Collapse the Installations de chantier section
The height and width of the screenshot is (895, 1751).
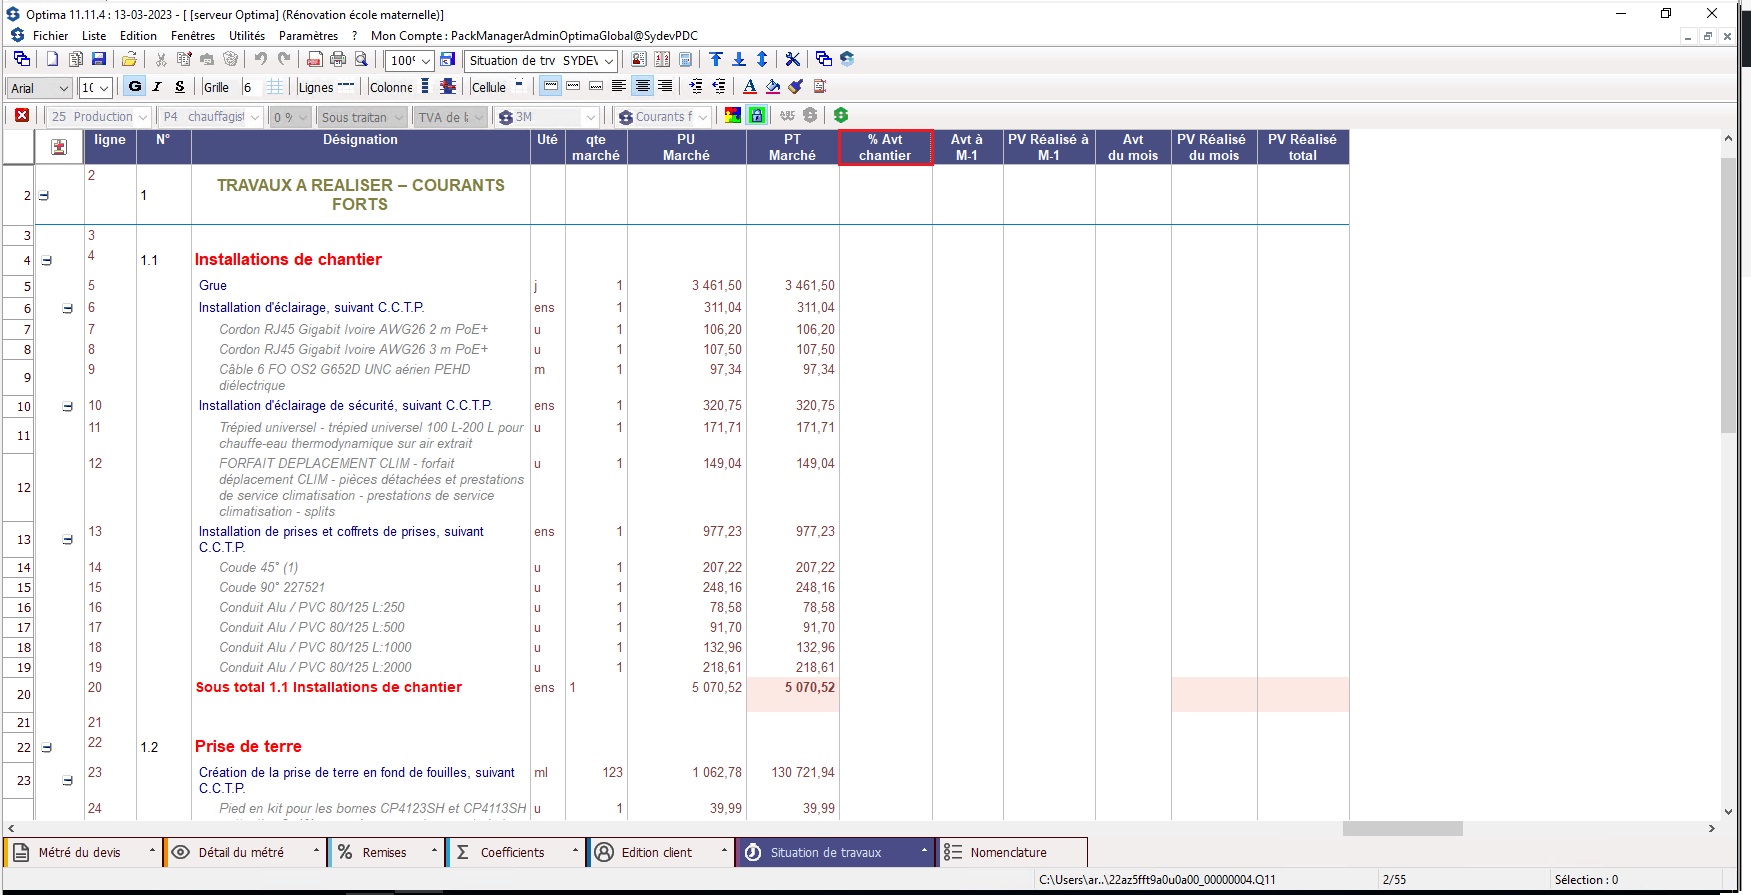47,261
